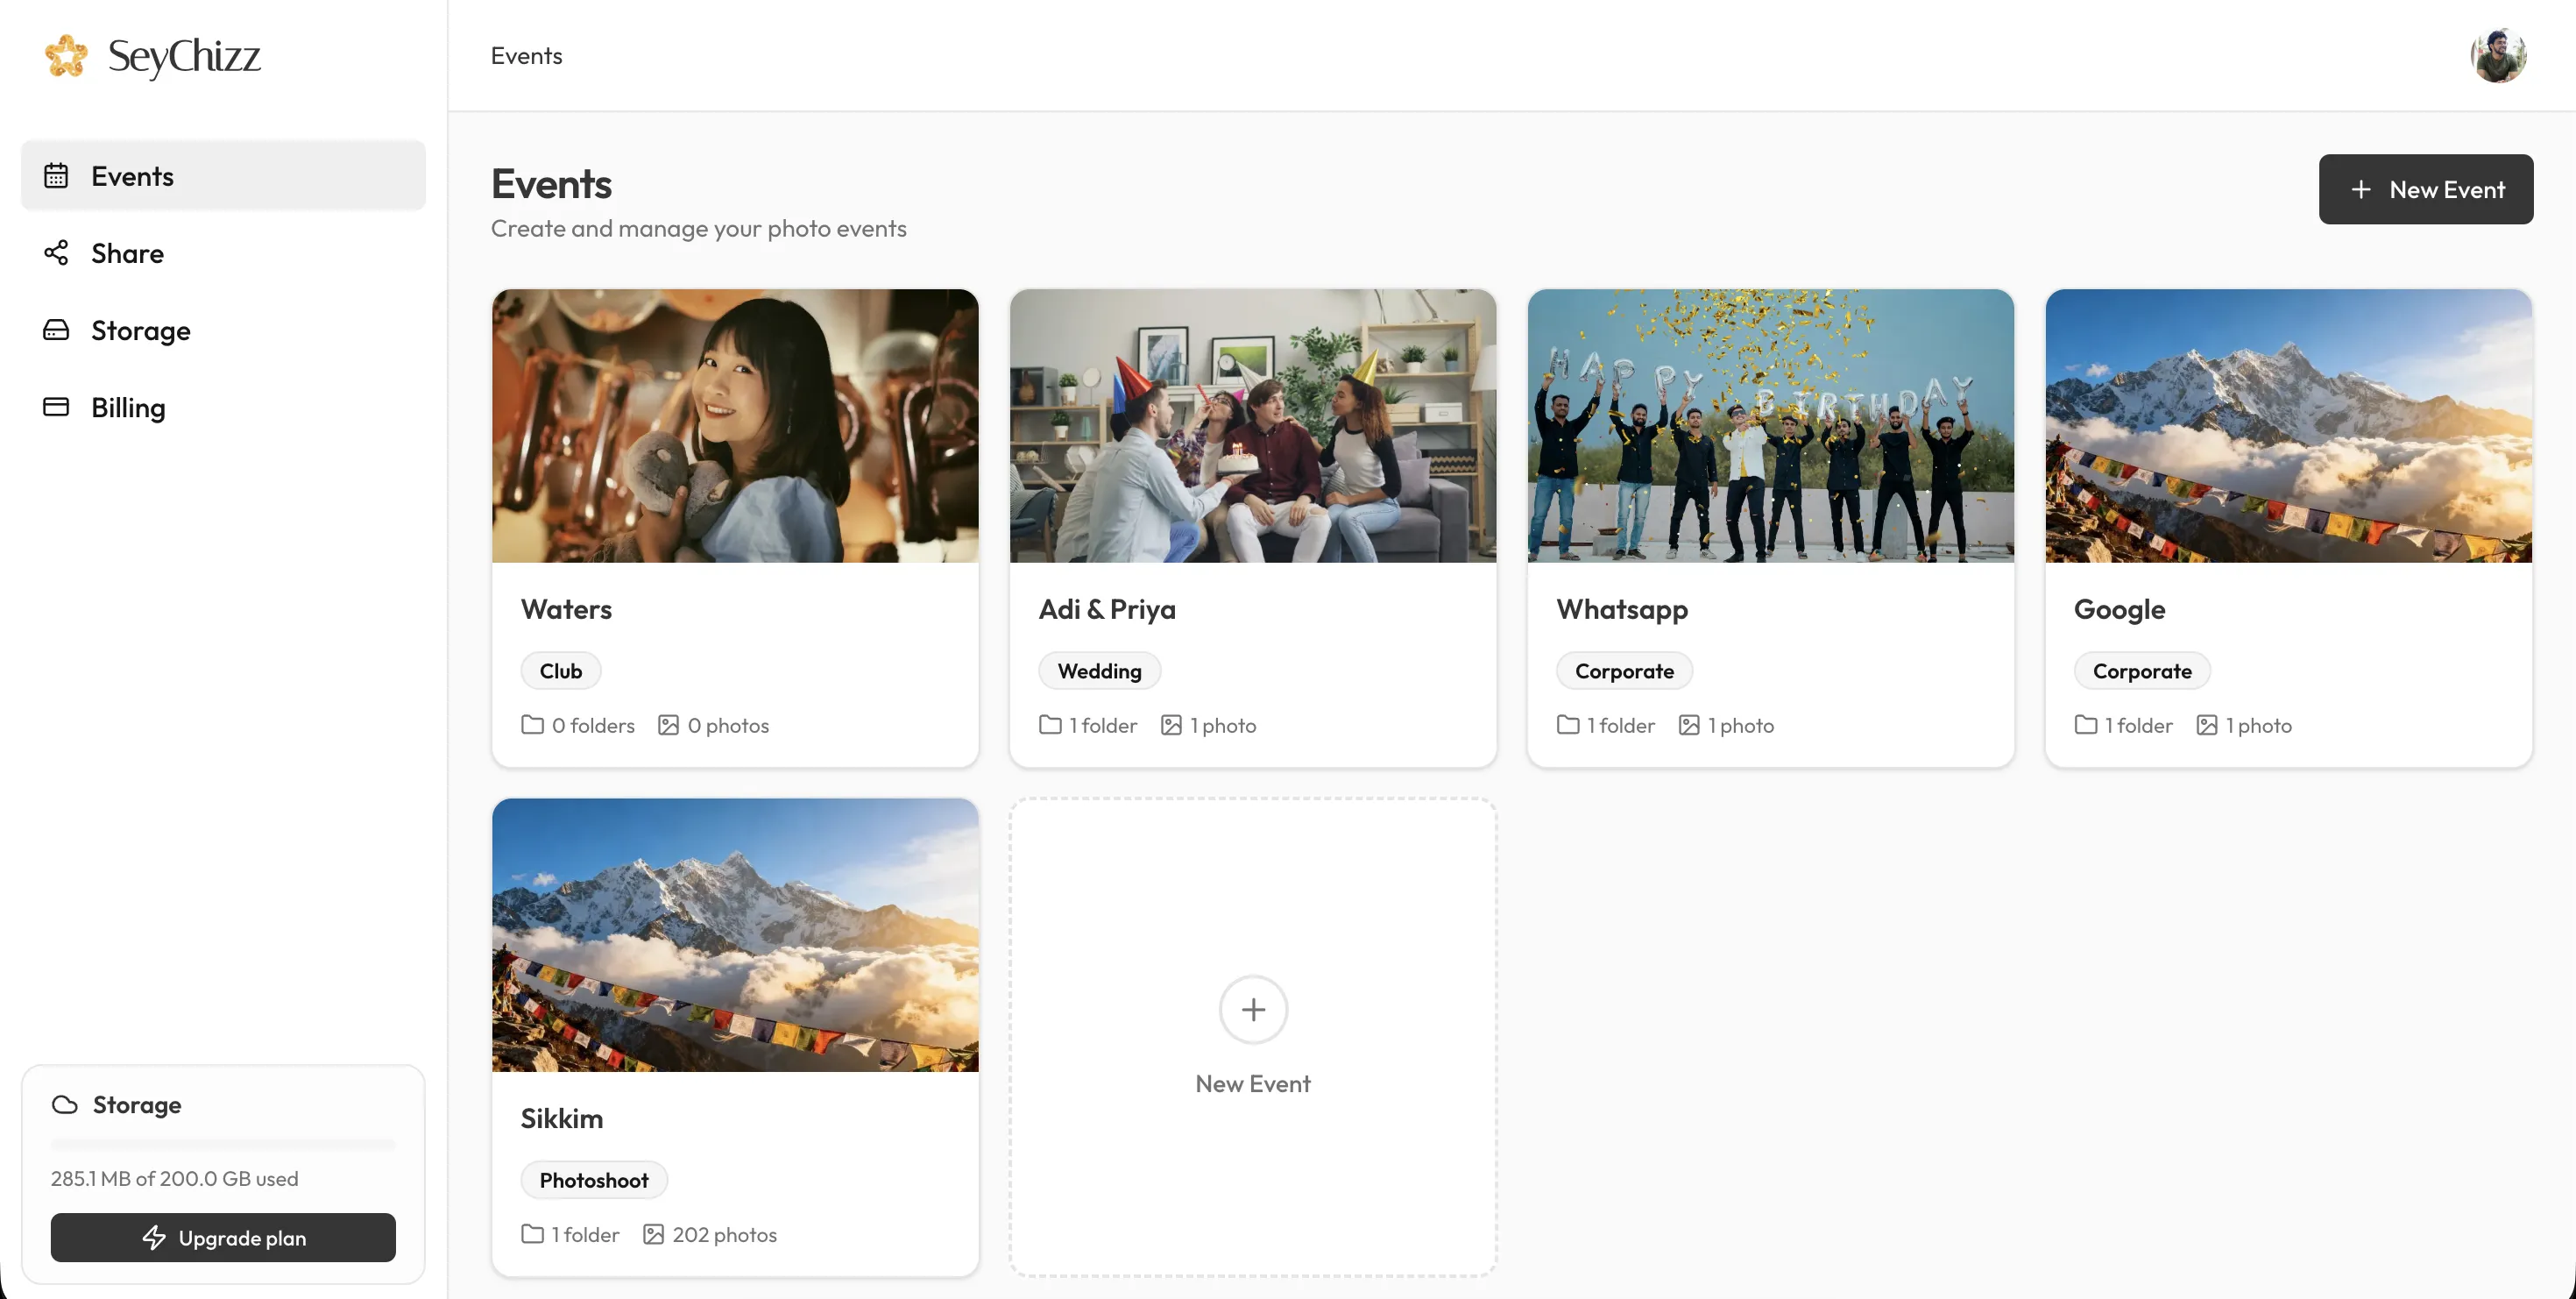Screen dimensions: 2576x1299
Task: Click the photo icon on Sikkim card
Action: 653,1234
